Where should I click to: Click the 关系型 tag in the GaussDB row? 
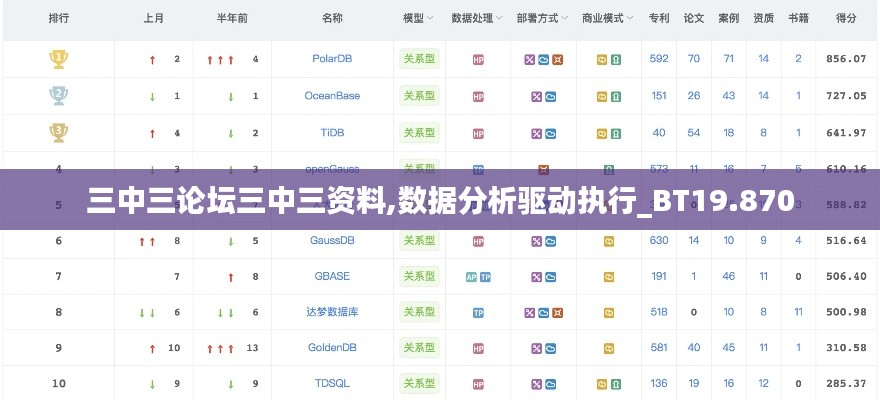pyautogui.click(x=419, y=241)
